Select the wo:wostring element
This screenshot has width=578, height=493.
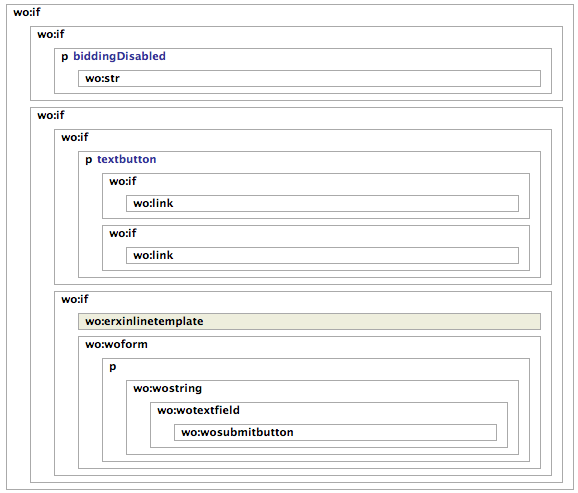click(167, 389)
